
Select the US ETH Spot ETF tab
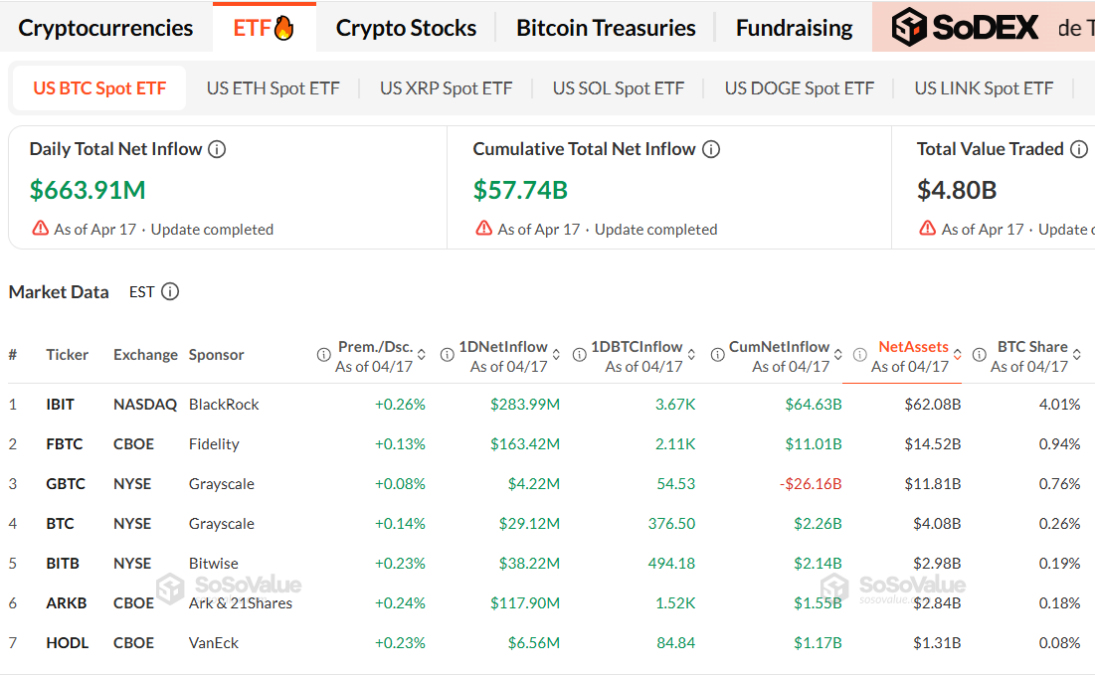(273, 88)
